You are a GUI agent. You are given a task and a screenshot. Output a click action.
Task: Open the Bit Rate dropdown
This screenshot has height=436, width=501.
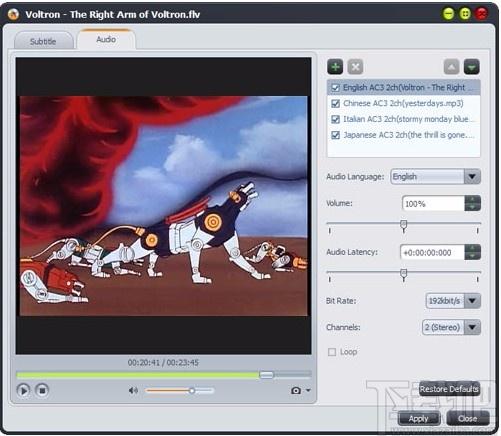coord(472,301)
